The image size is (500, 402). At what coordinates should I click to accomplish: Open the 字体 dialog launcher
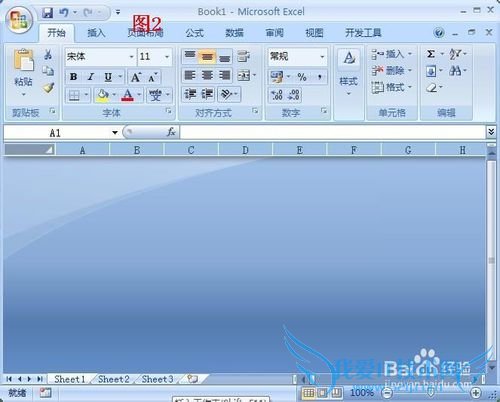[169, 111]
